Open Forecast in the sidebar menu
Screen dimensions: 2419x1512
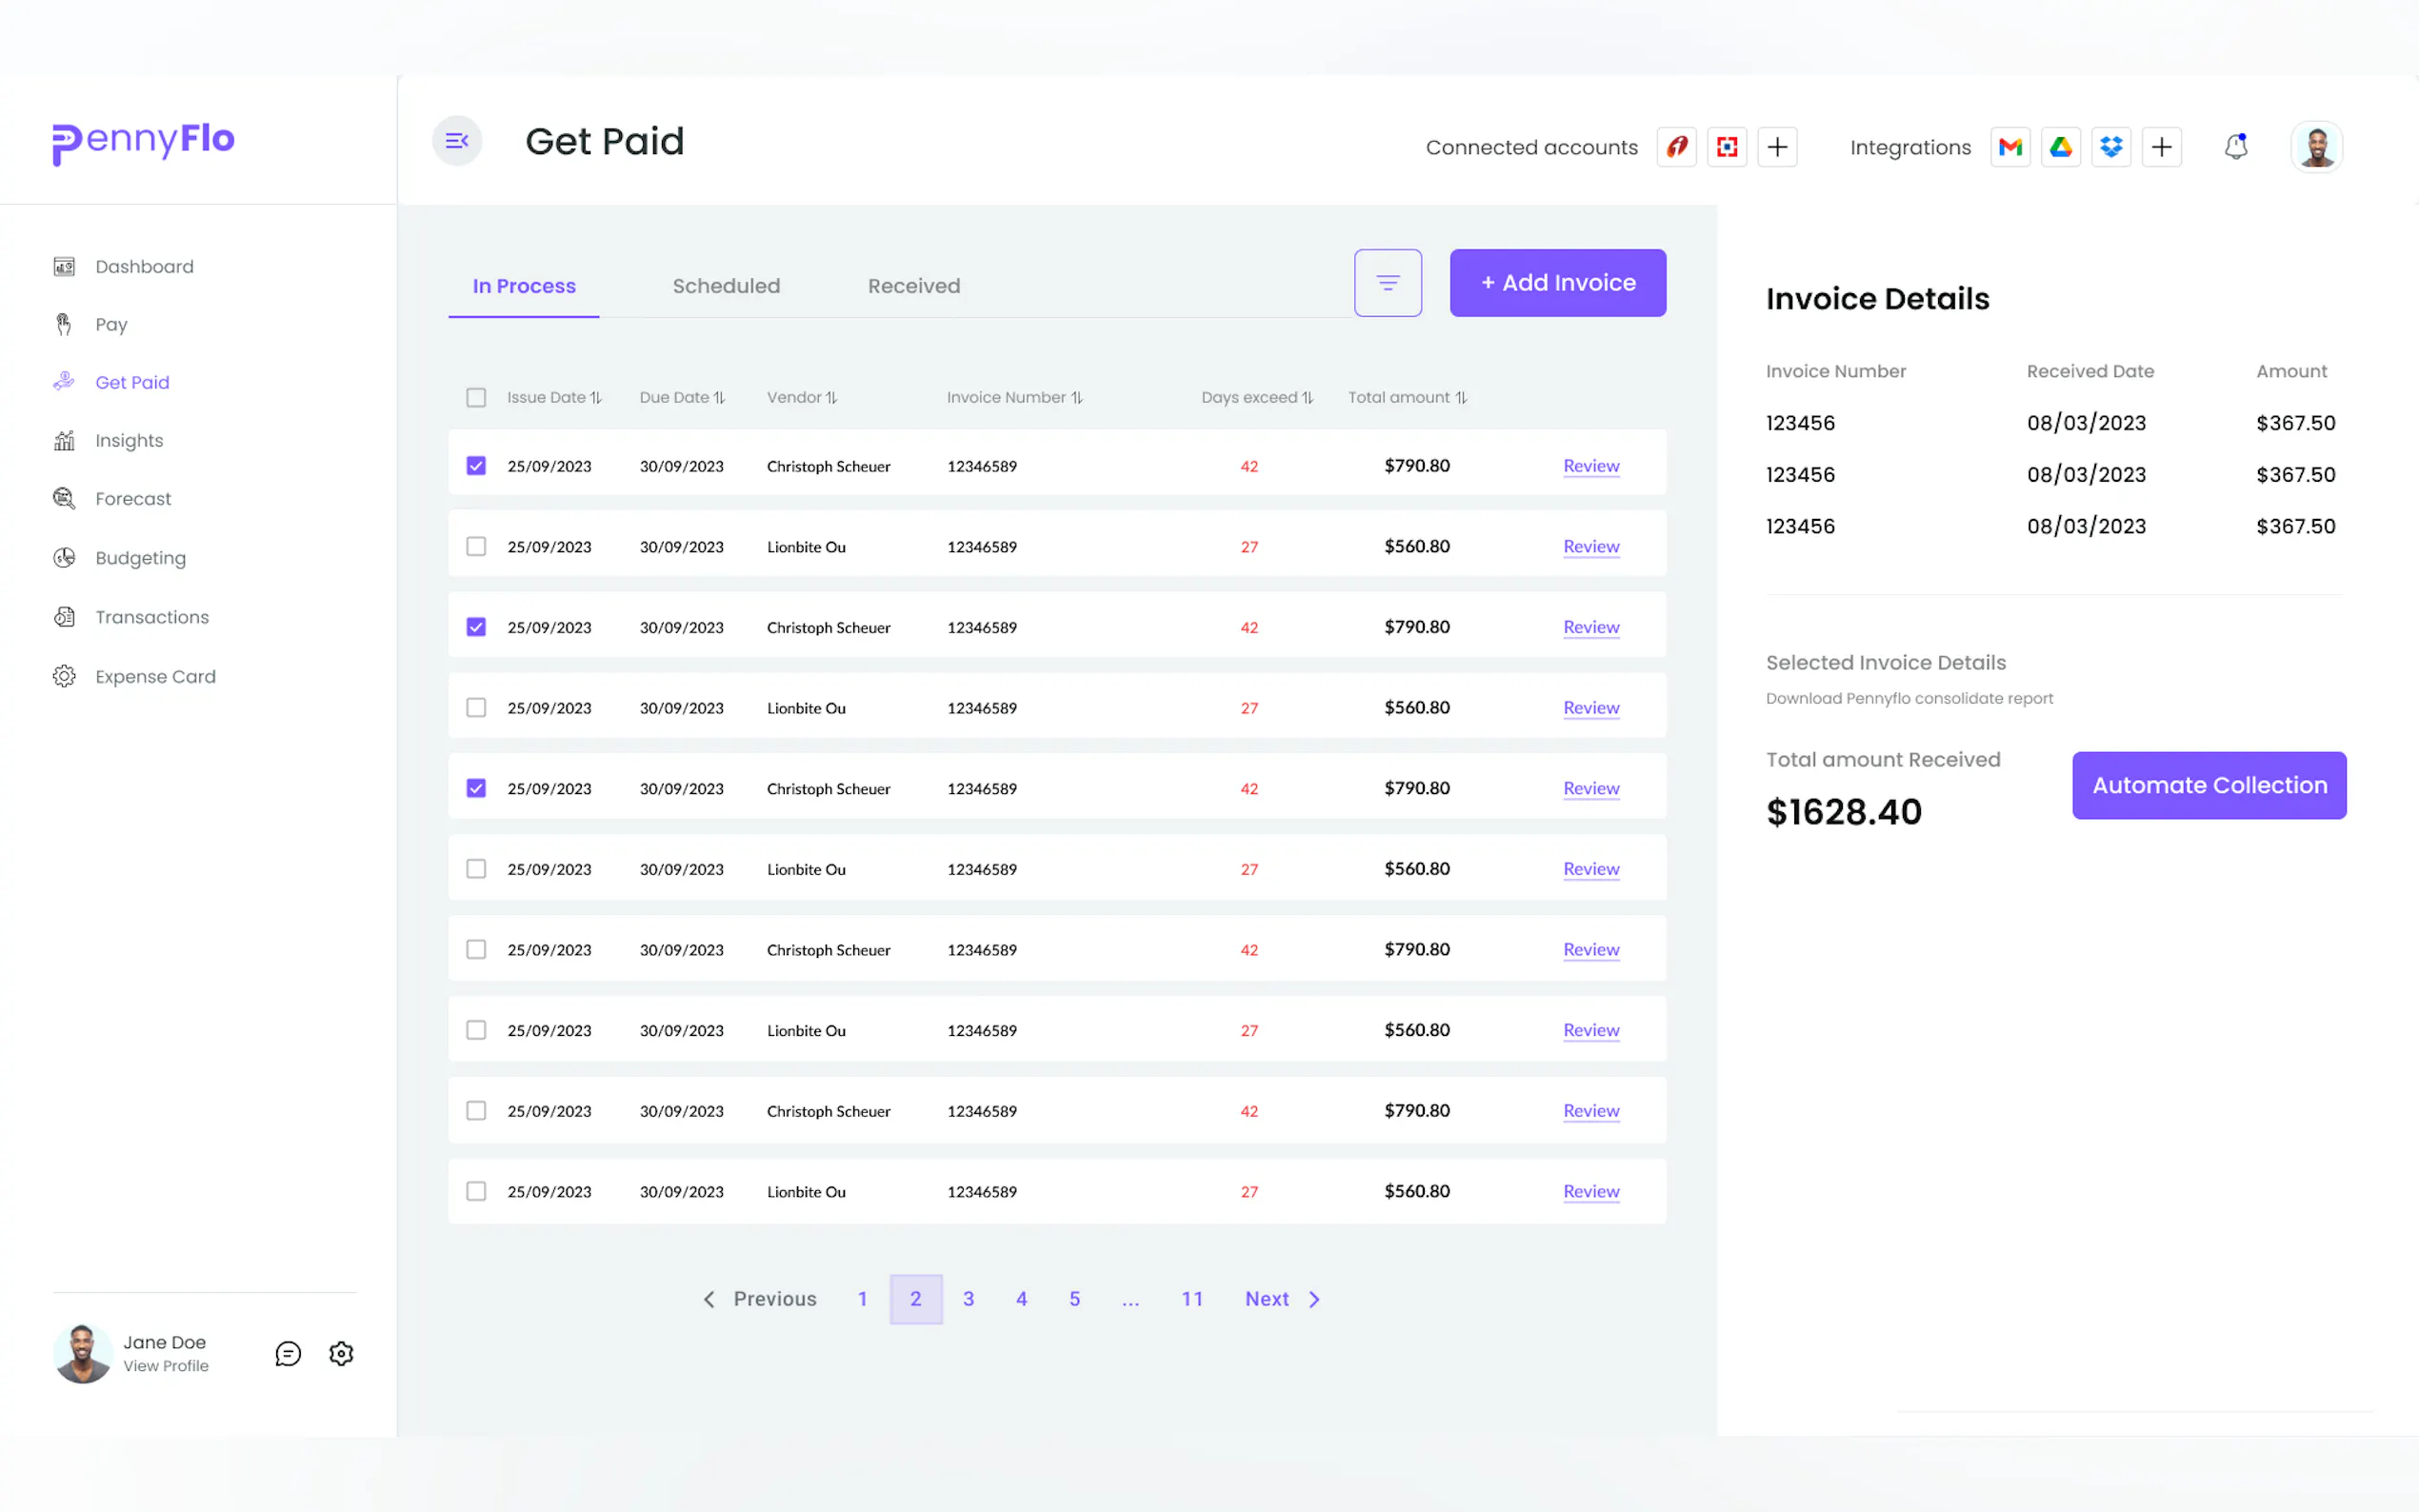(x=133, y=499)
